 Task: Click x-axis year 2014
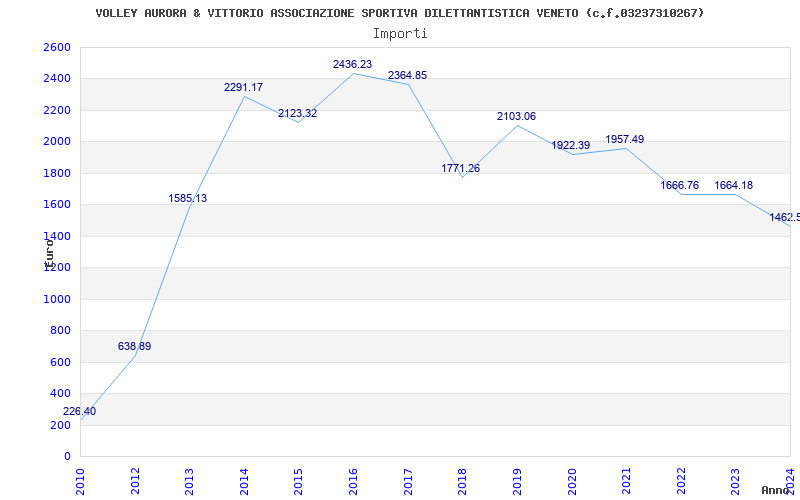coord(244,482)
